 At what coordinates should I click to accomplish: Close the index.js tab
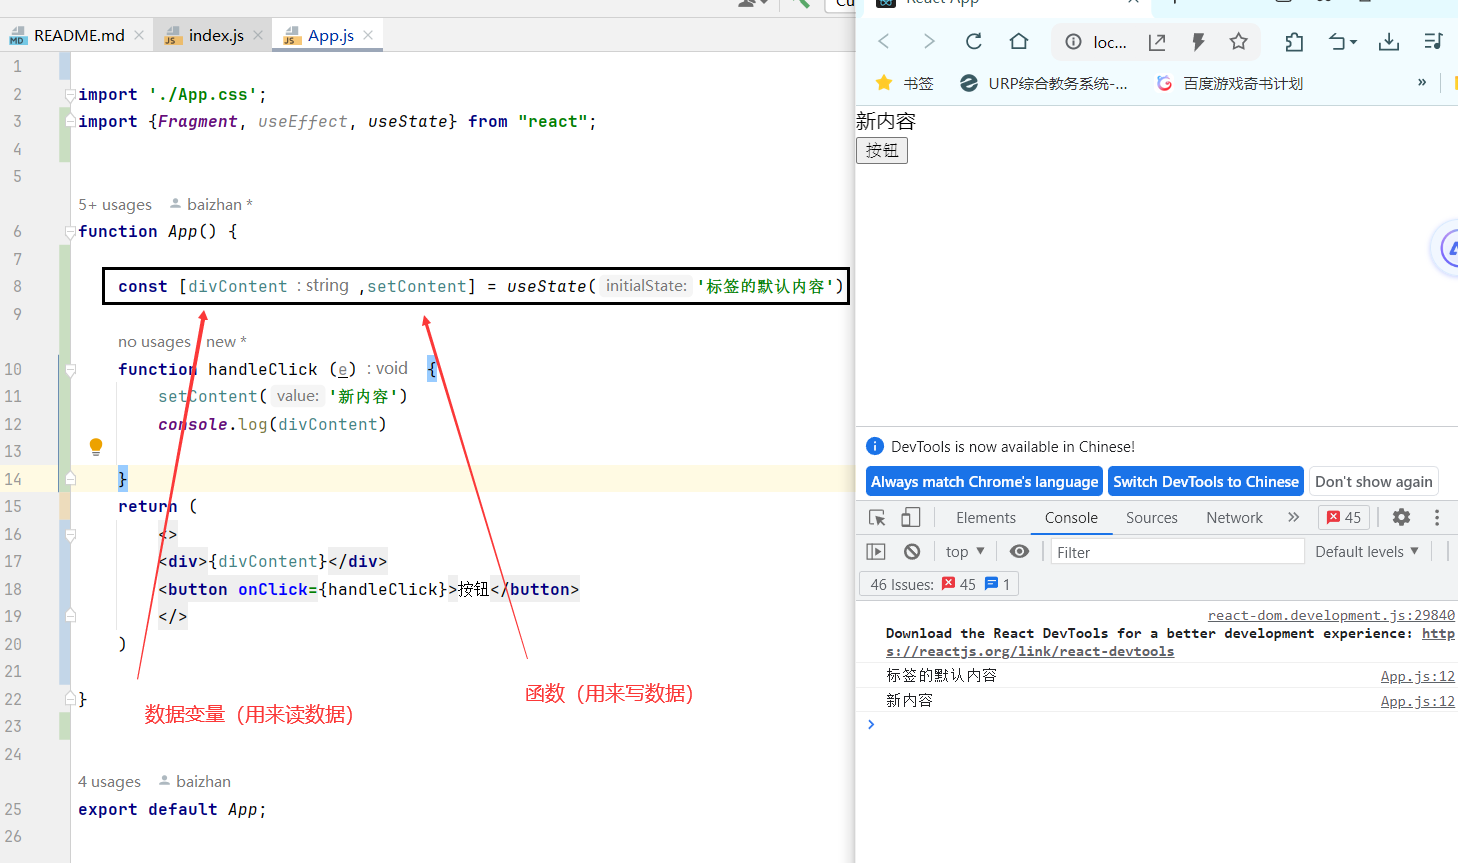point(258,35)
